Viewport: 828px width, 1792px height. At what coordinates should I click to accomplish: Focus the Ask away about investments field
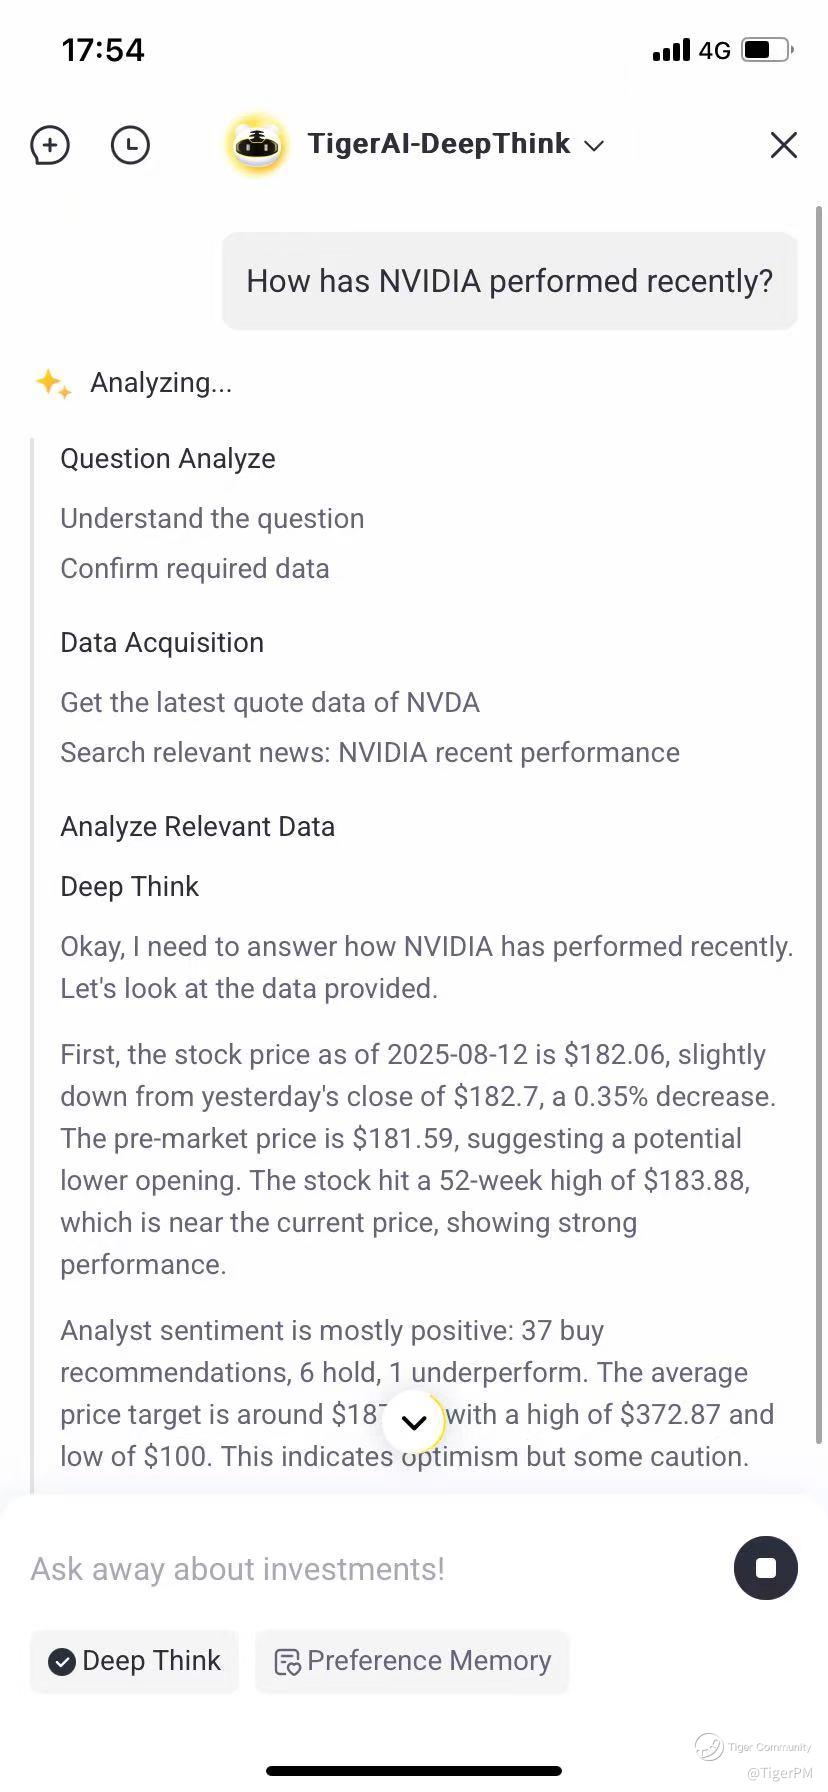pos(370,1569)
